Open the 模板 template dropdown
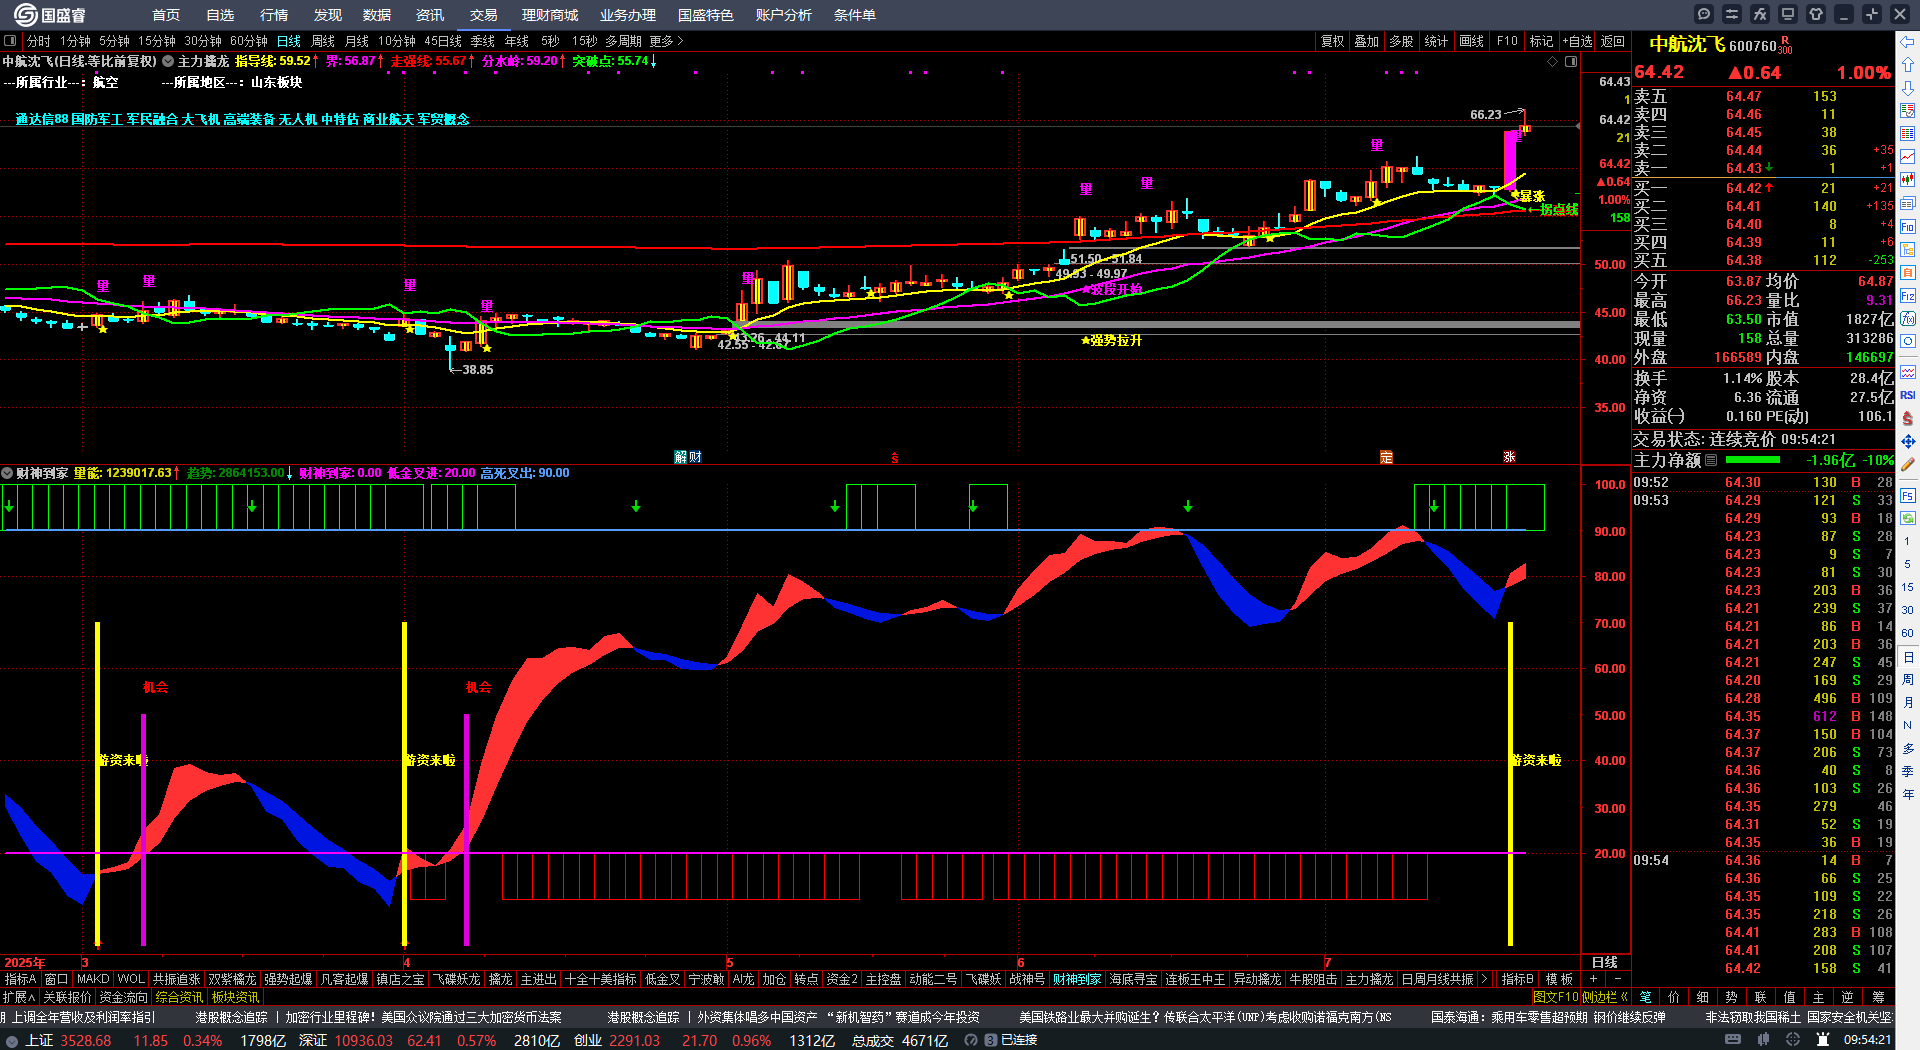 point(1559,979)
